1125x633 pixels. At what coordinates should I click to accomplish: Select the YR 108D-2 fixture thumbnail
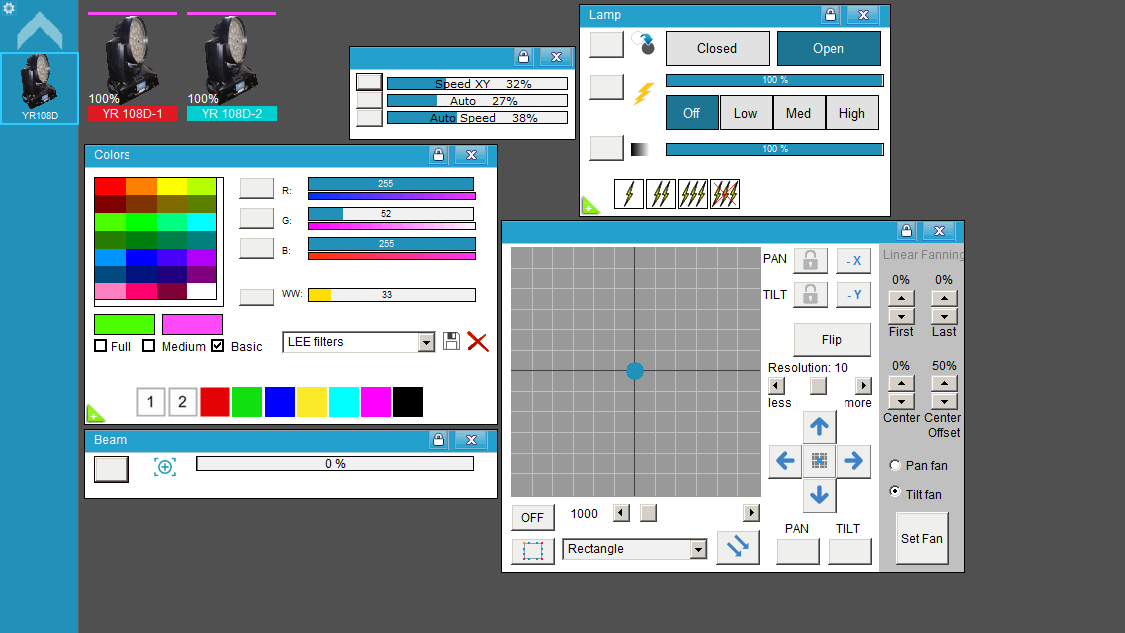[x=231, y=67]
